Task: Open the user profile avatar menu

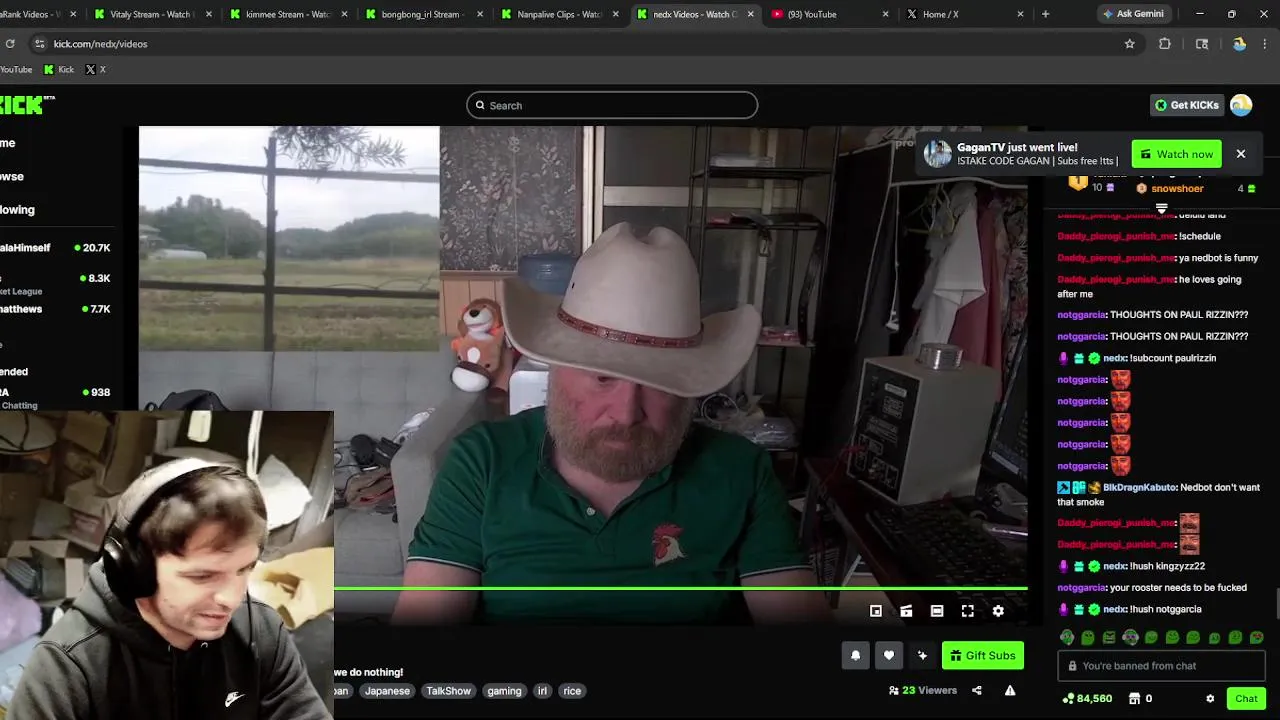Action: (1241, 105)
